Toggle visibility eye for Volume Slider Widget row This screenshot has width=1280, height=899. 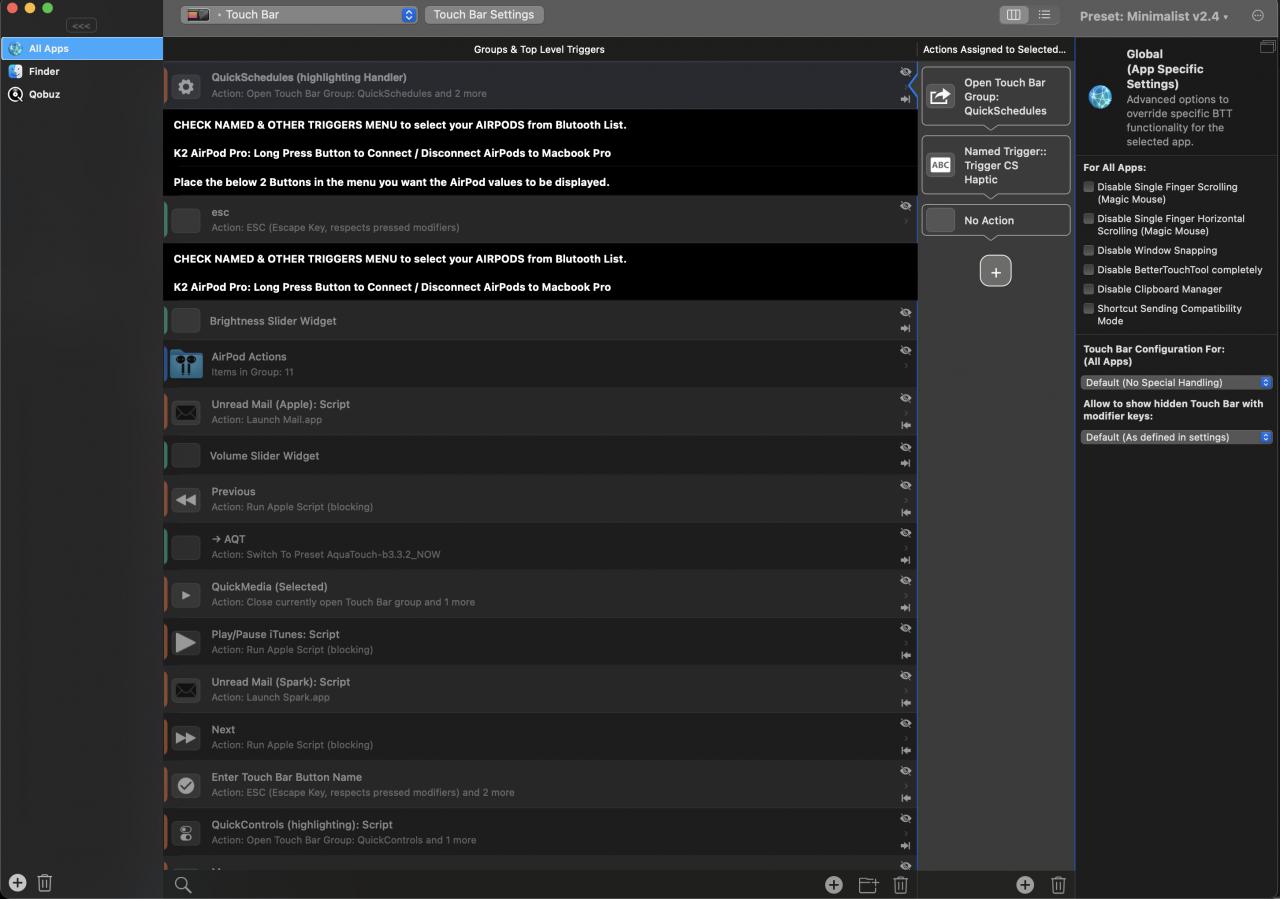pyautogui.click(x=905, y=447)
